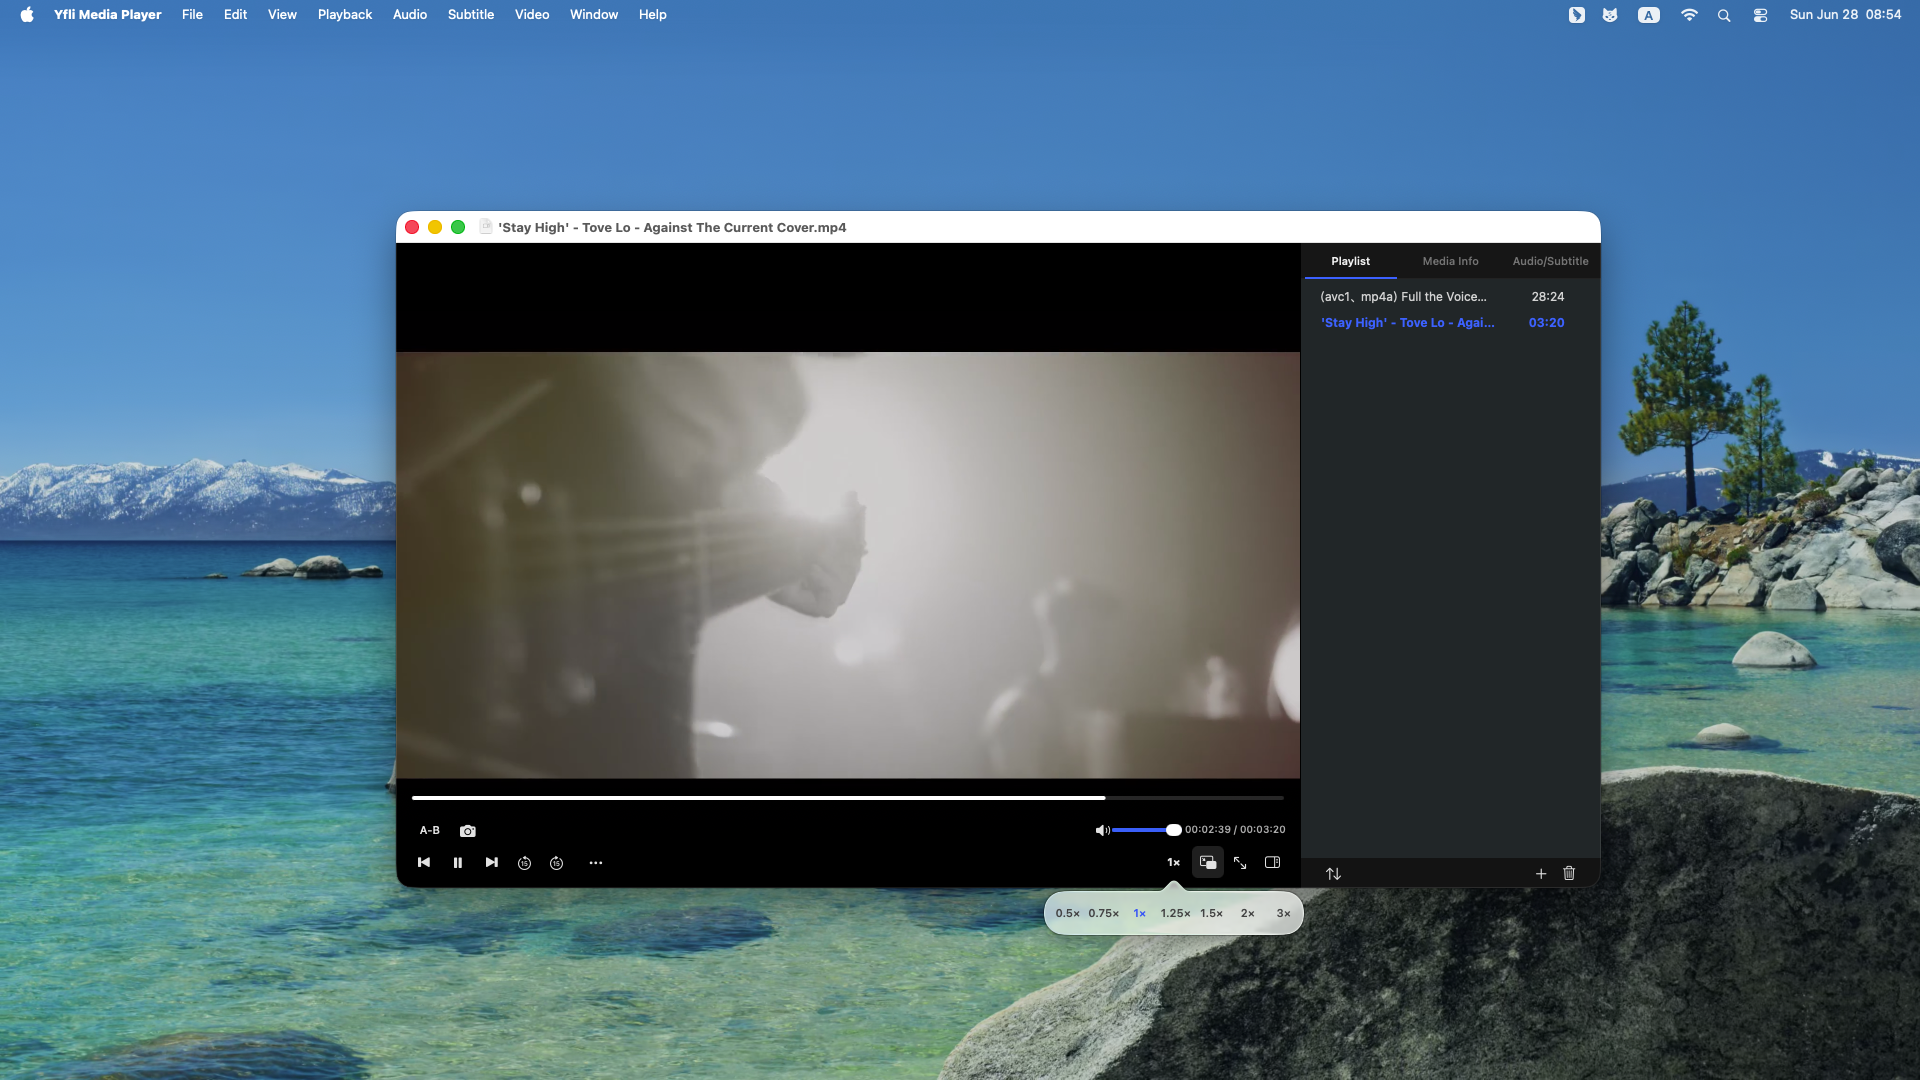
Task: Delete playlist item with trash icon
Action: pyautogui.click(x=1569, y=873)
